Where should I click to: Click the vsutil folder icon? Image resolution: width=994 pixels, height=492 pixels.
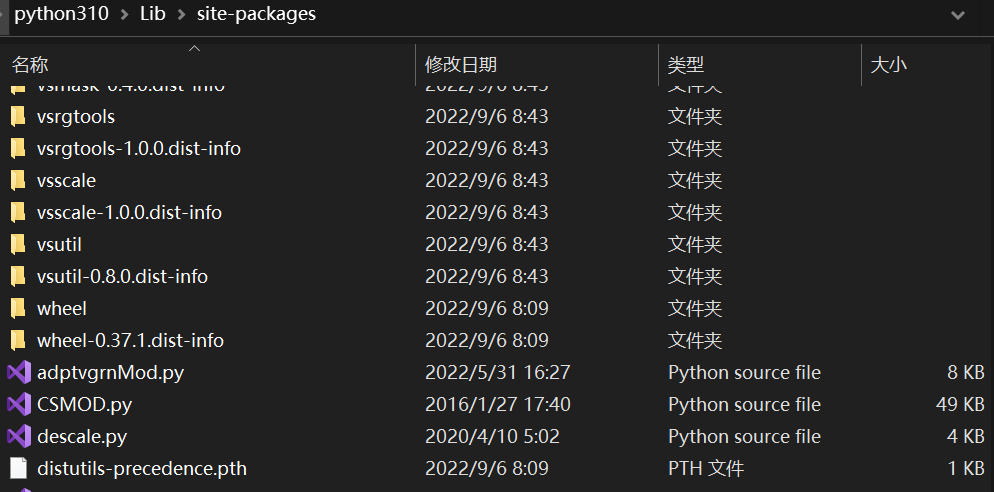[18, 245]
